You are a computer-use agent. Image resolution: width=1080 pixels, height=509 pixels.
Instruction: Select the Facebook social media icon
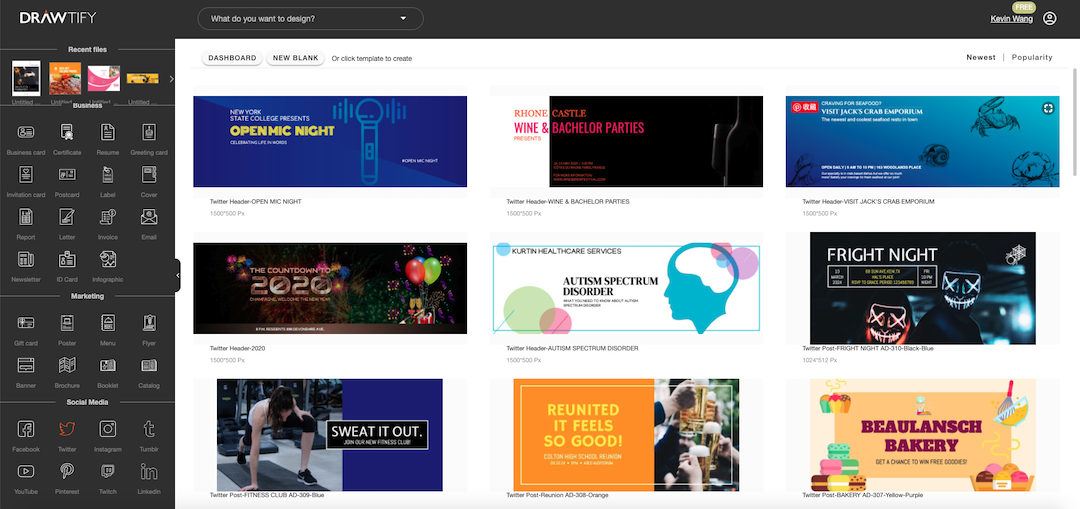[25, 429]
